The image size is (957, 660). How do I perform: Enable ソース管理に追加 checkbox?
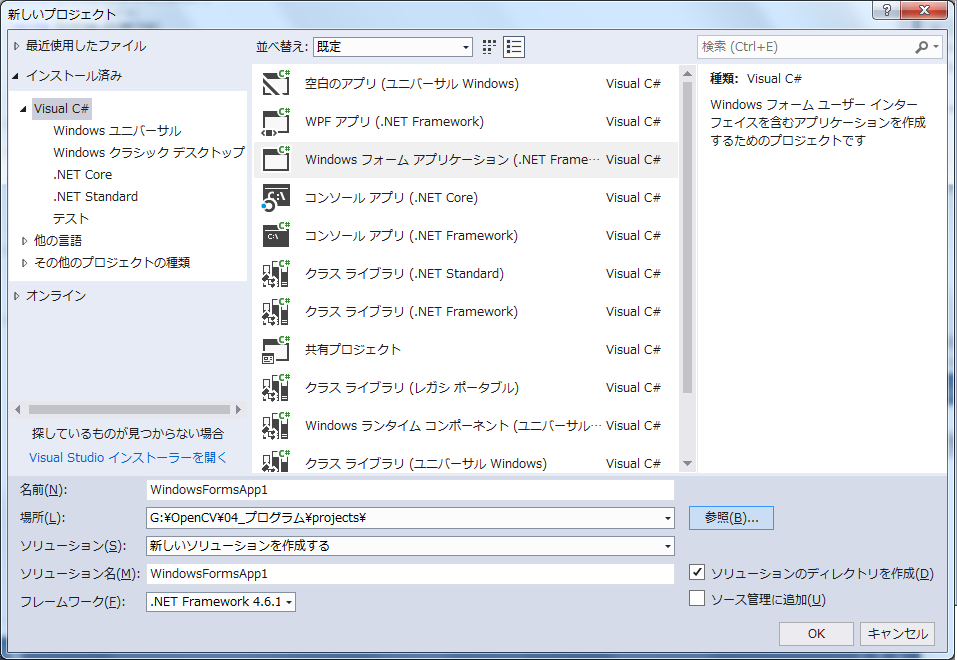point(696,598)
